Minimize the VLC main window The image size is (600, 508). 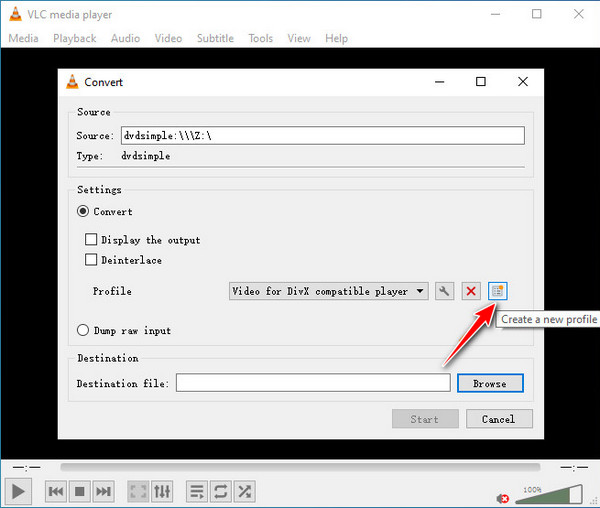coord(496,14)
